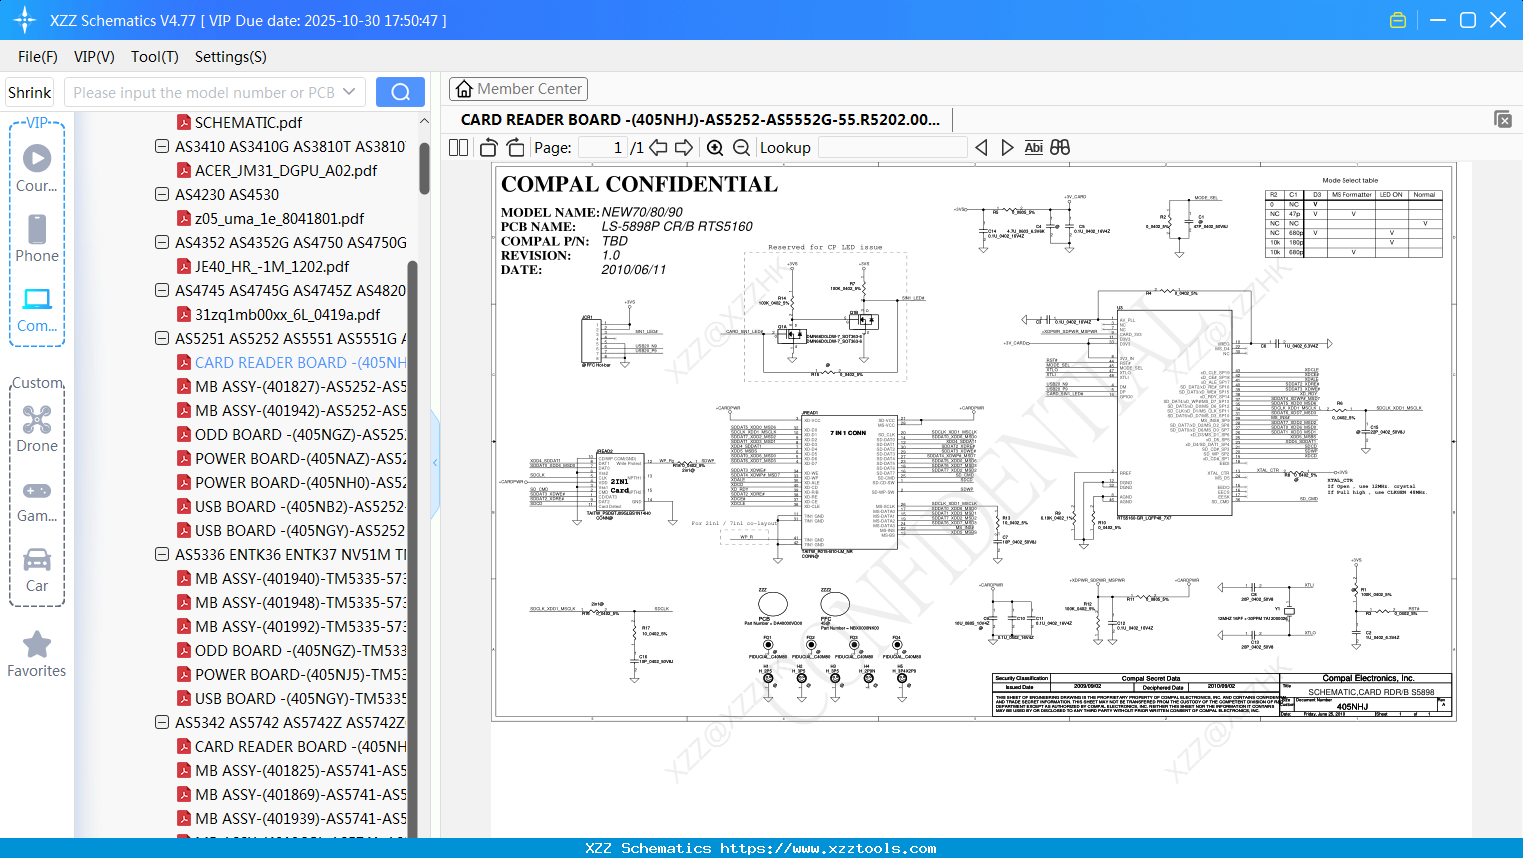The width and height of the screenshot is (1523, 858).
Task: Click the Shrink button
Action: pyautogui.click(x=30, y=92)
